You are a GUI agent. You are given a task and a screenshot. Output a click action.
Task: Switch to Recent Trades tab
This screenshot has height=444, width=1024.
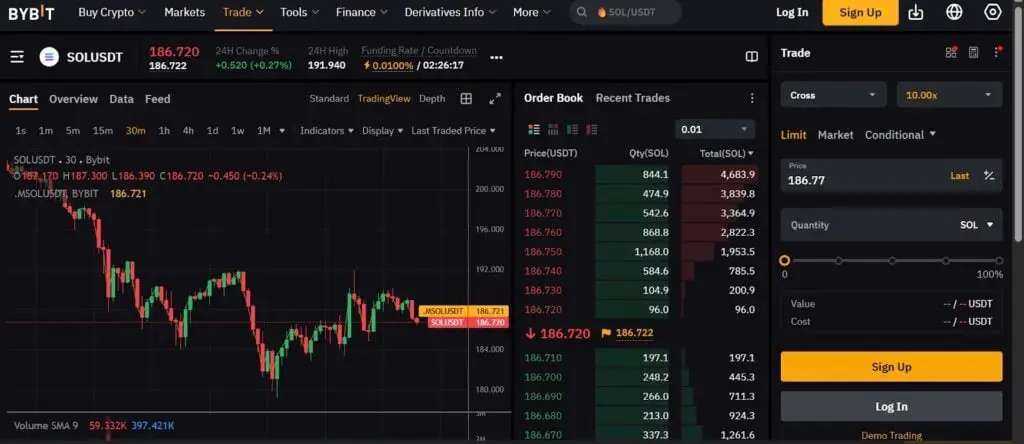[x=633, y=98]
